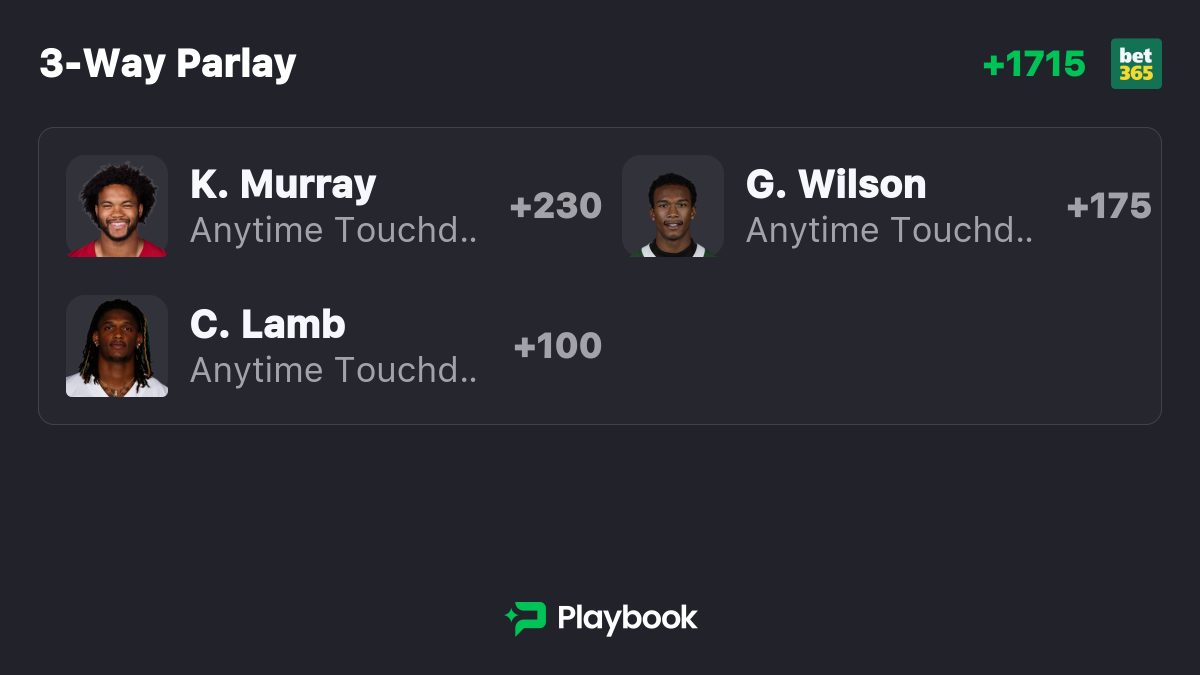Expand Wilson's truncated Anytime Touchdown label
This screenshot has width=1200, height=675.
pos(890,230)
